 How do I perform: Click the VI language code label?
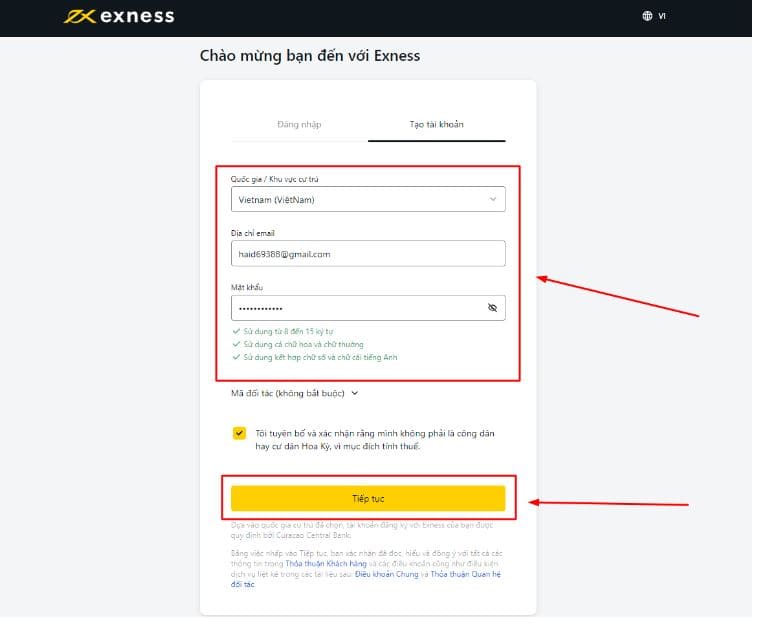pyautogui.click(x=662, y=16)
